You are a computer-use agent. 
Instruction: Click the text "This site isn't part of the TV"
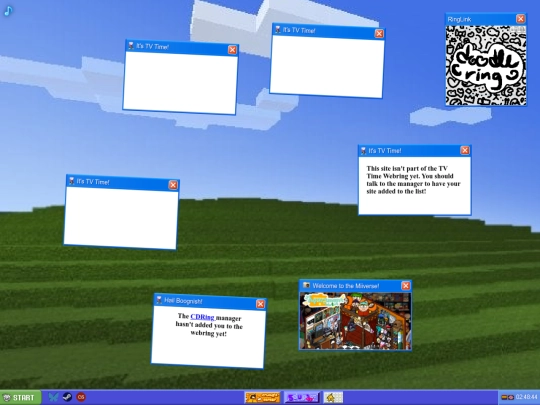(x=407, y=168)
